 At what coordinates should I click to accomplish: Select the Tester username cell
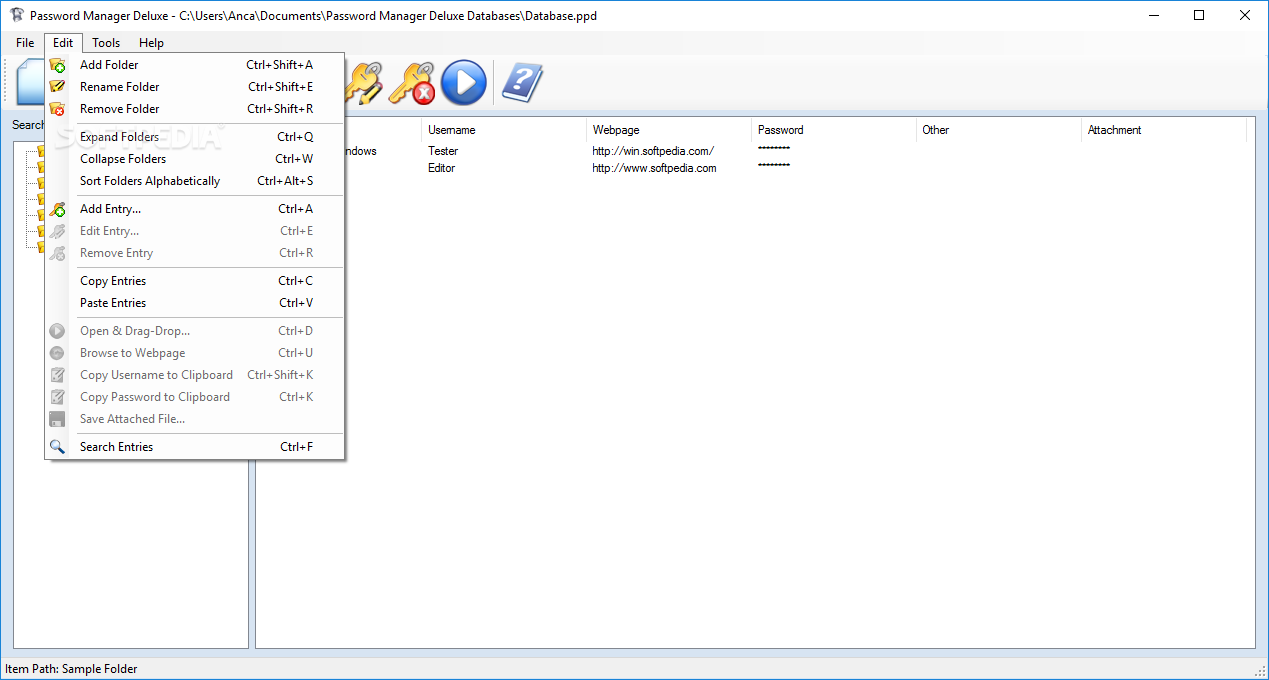click(443, 151)
